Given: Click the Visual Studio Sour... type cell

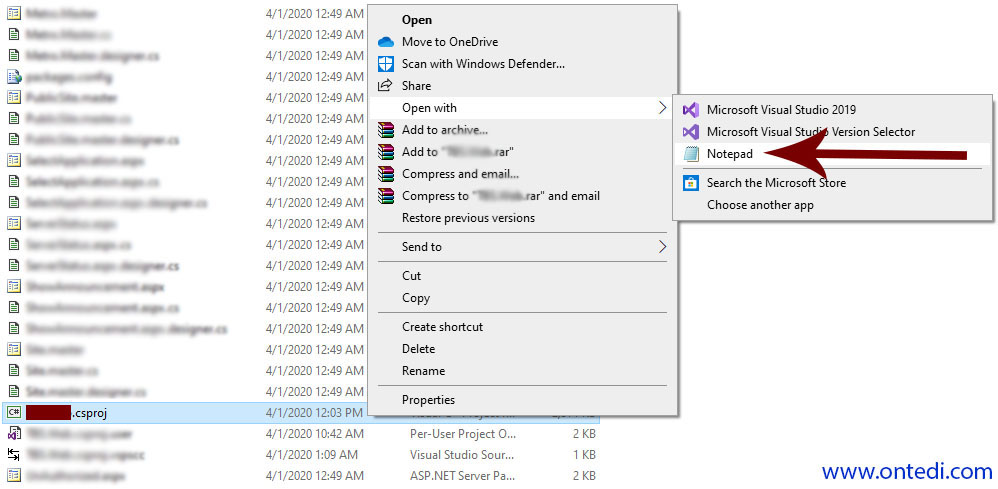Looking at the screenshot, I should [462, 455].
